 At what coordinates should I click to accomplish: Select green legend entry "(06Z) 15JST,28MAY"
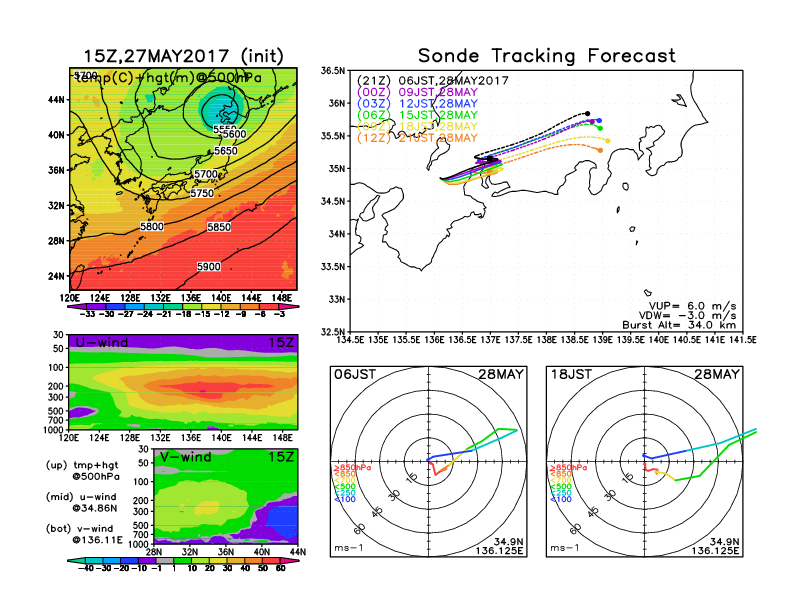[417, 115]
